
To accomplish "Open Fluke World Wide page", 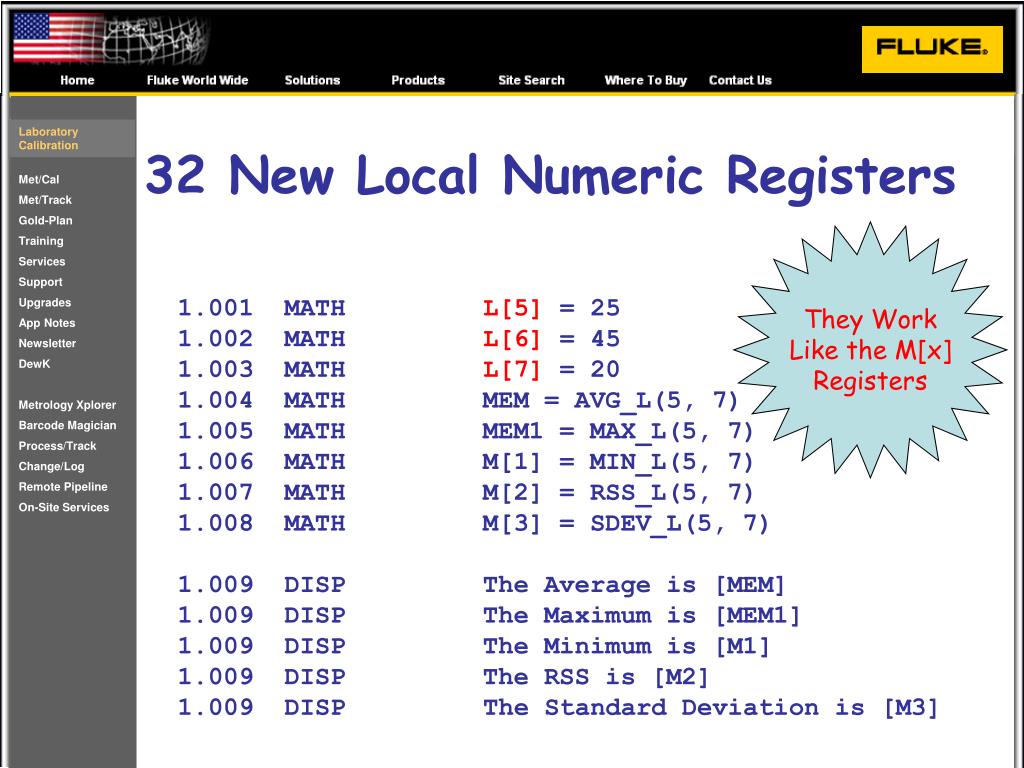I will pyautogui.click(x=197, y=80).
